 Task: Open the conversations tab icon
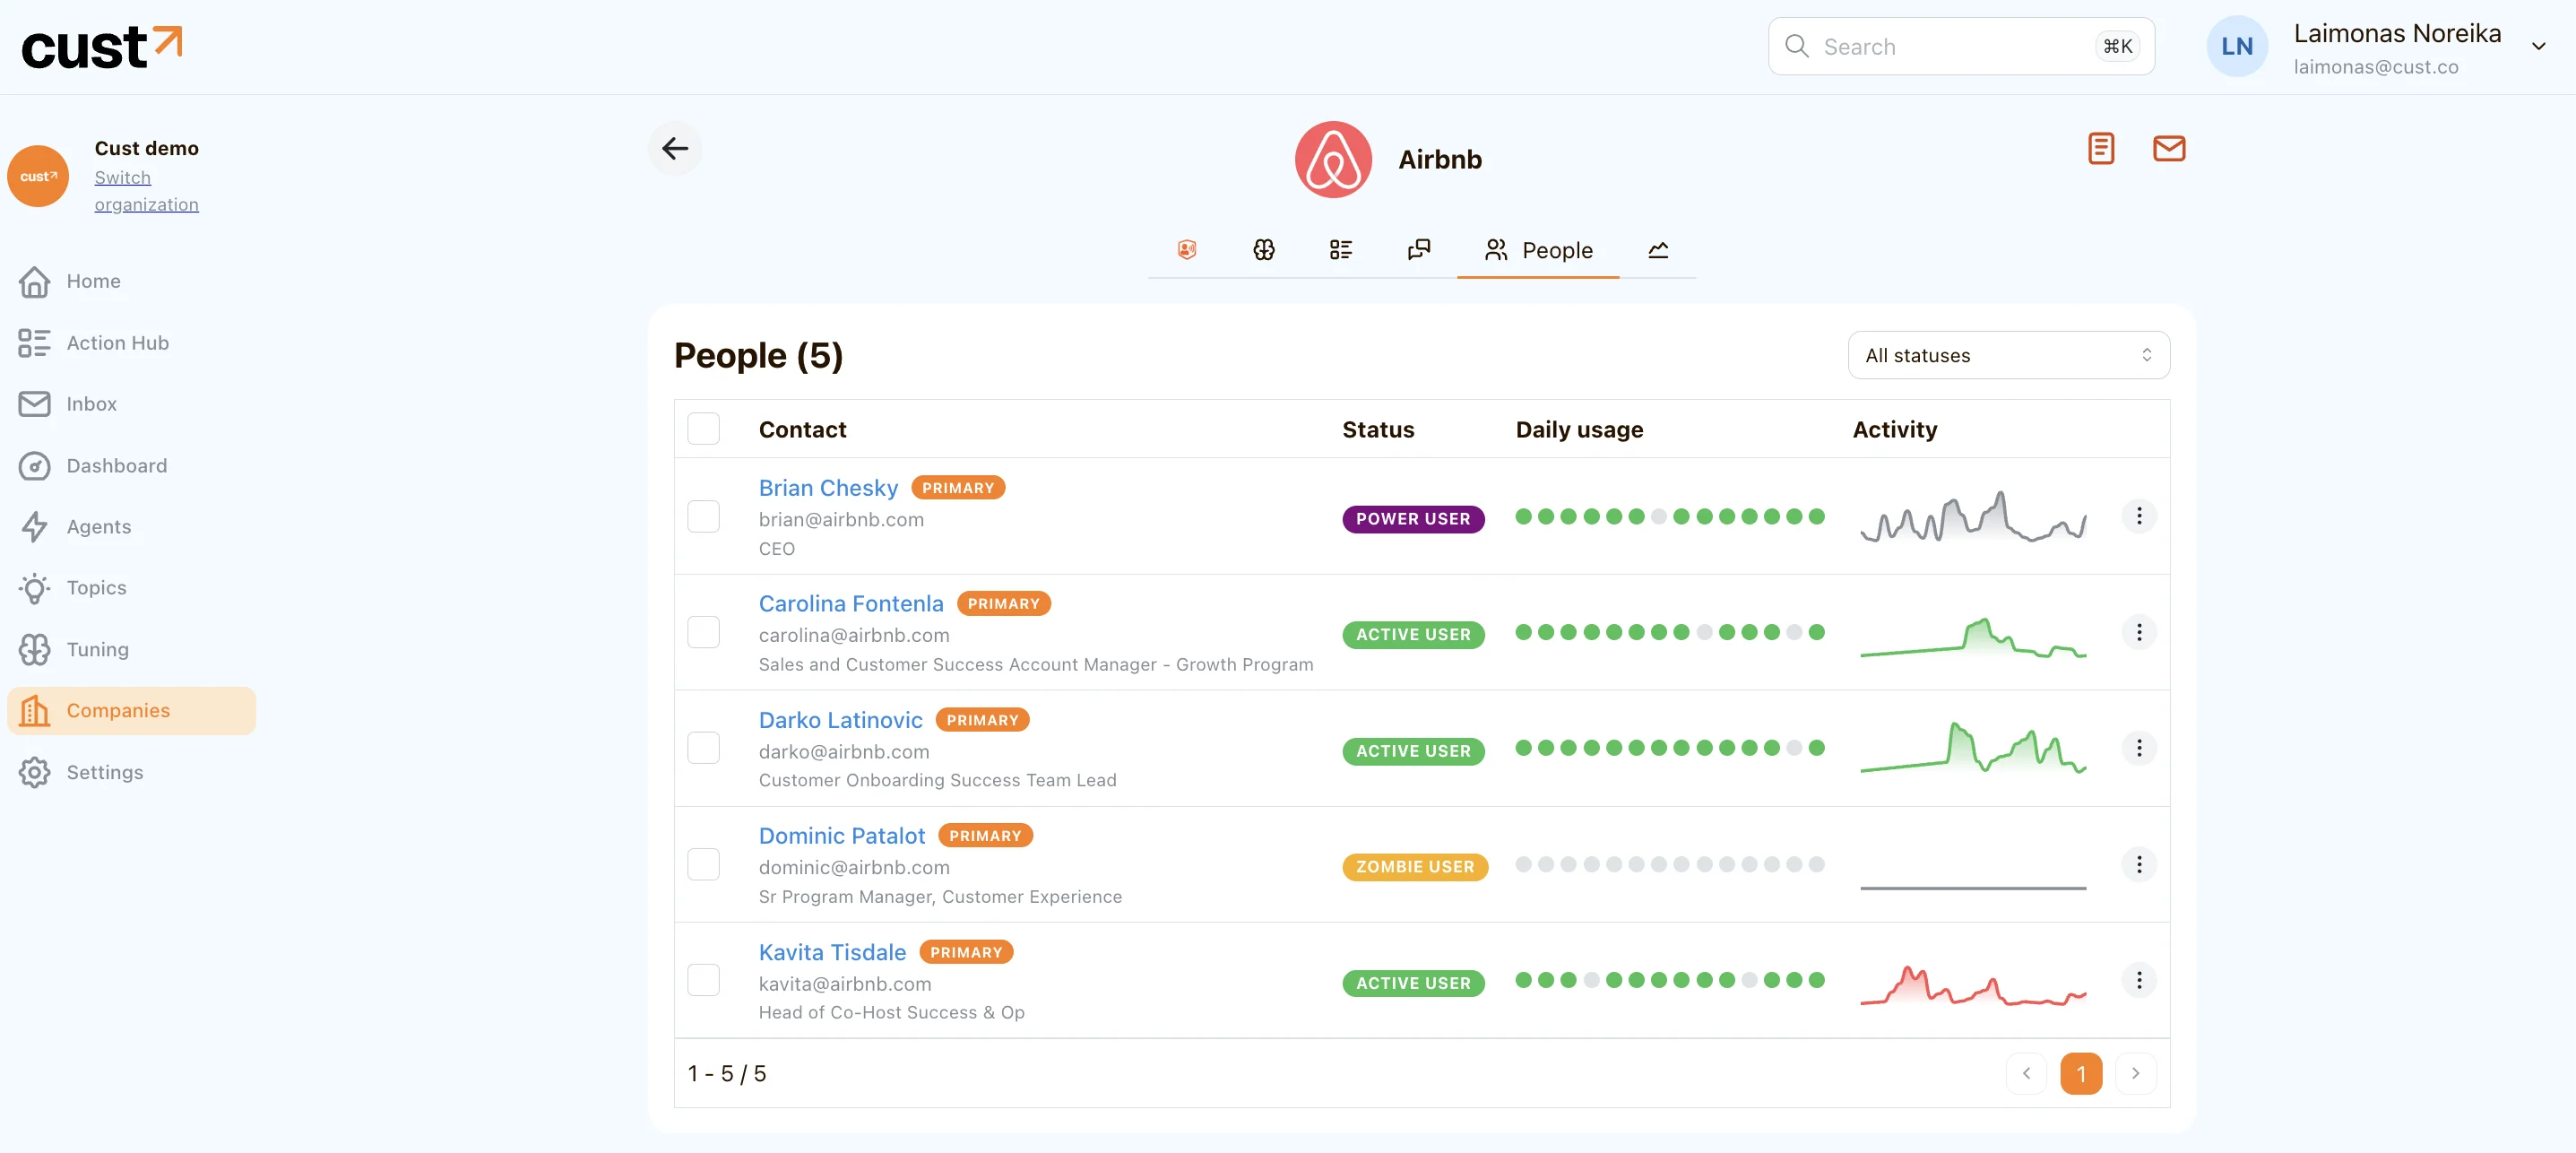(1418, 249)
